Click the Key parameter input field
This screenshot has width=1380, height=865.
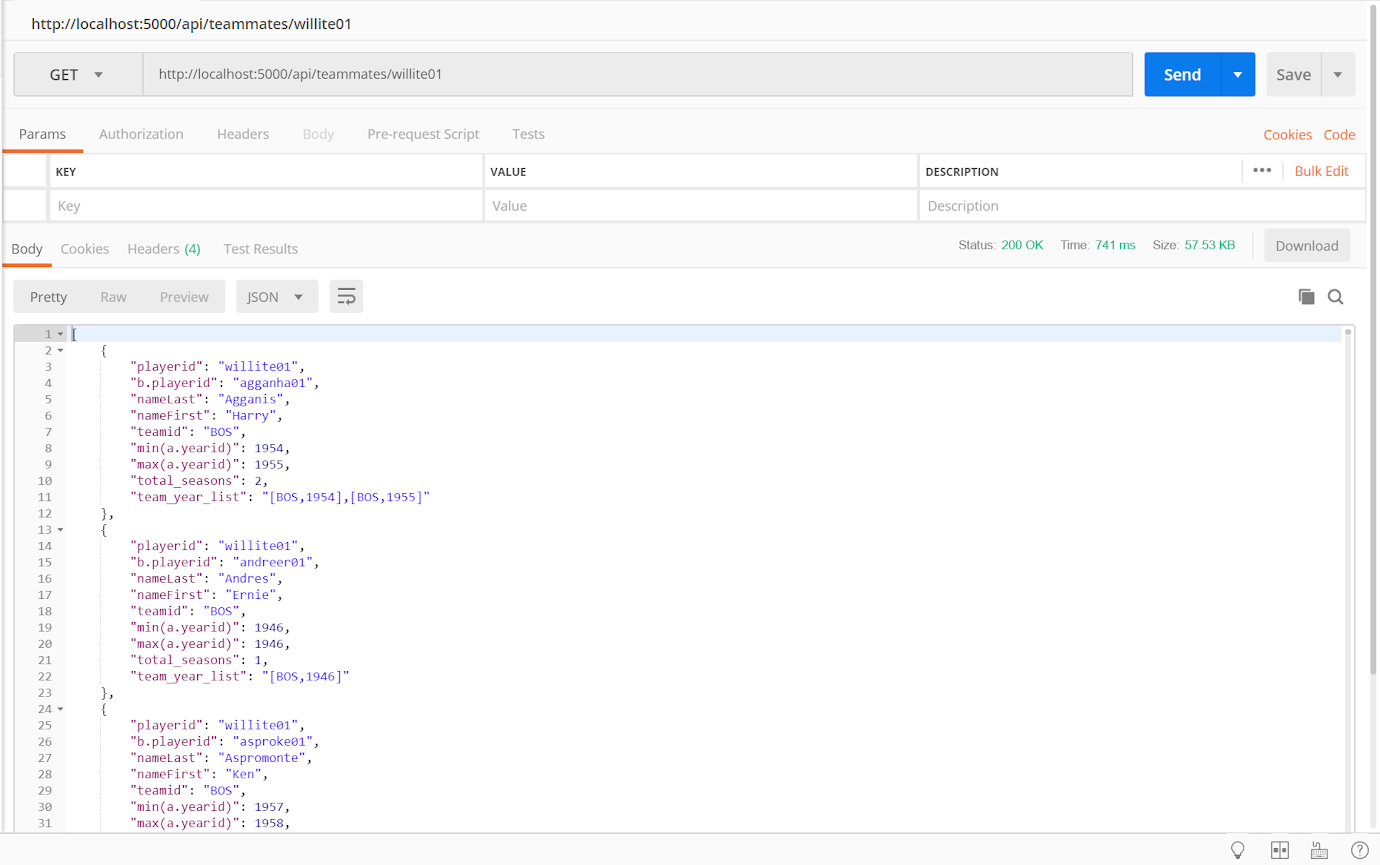265,206
